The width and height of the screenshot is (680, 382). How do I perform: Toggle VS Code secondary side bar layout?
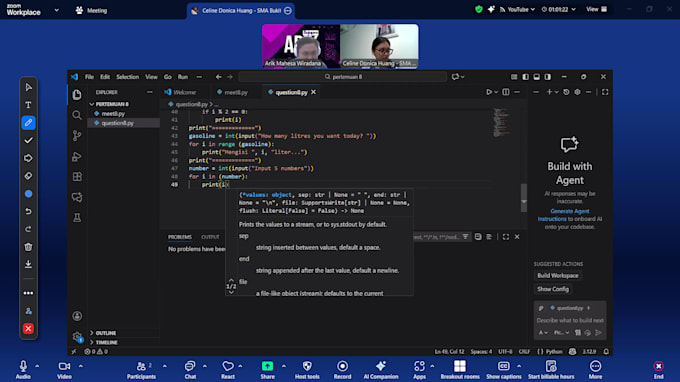548,77
